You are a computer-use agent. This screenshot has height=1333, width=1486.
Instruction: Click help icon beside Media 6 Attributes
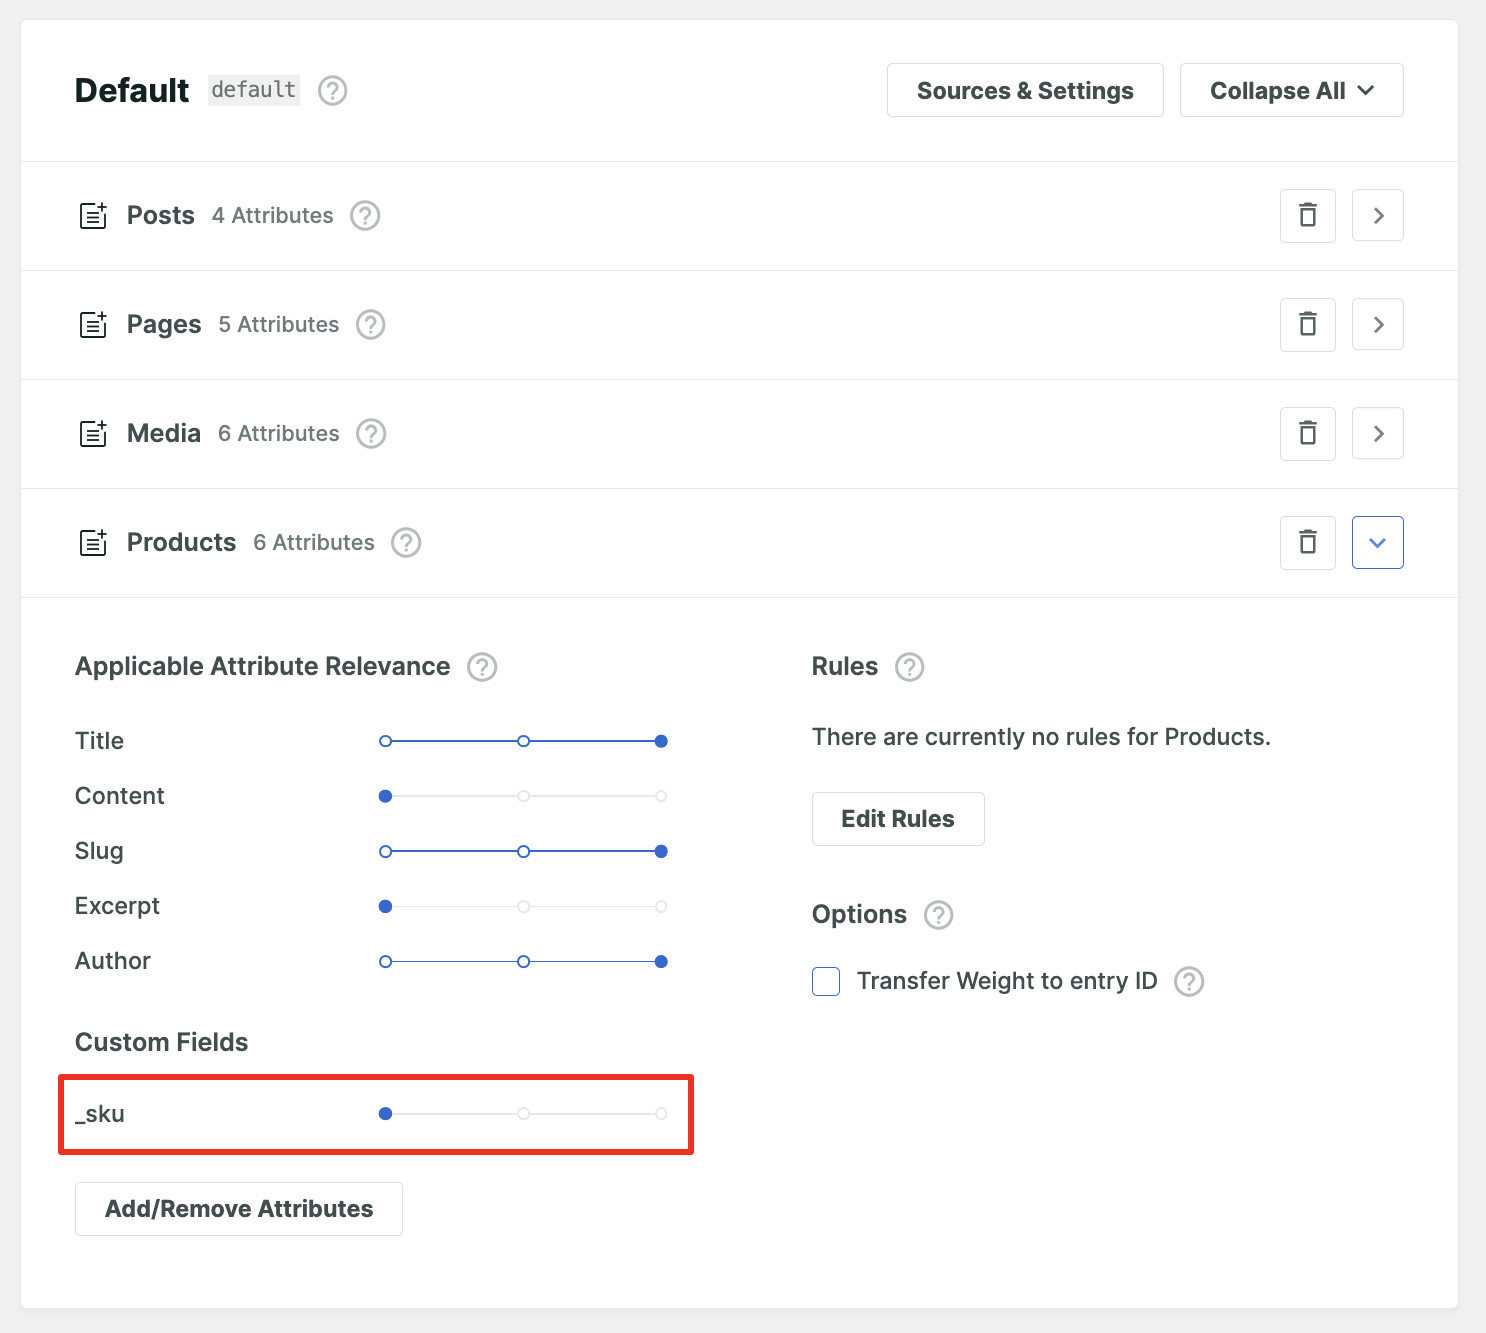(x=371, y=434)
